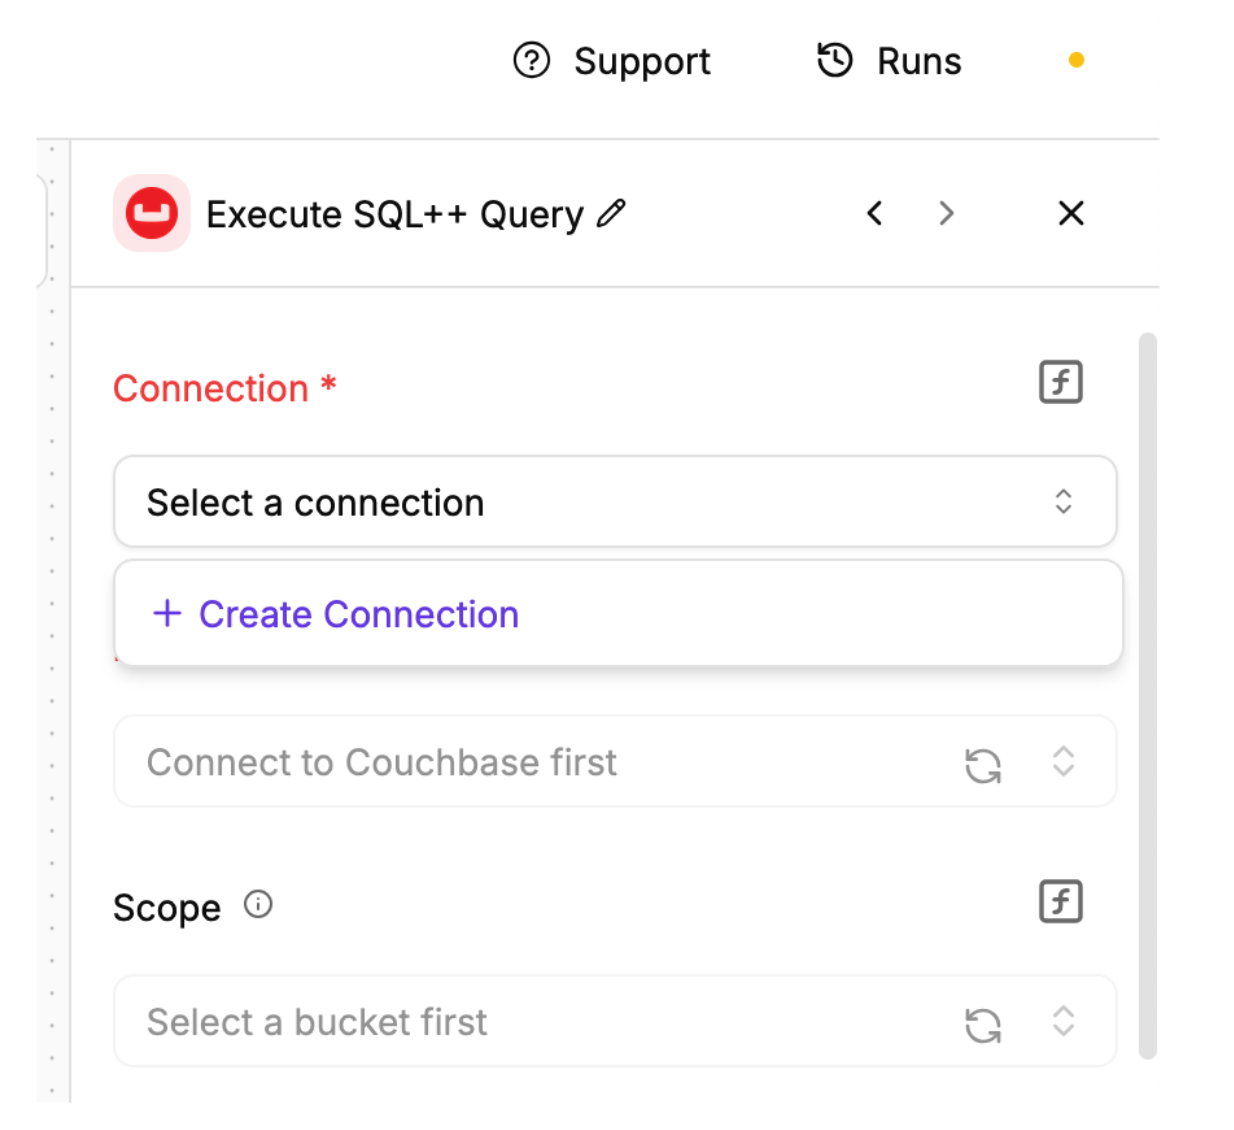Toggle dynamic value for Scope field
Screen dimensions: 1234x1130
(1060, 902)
